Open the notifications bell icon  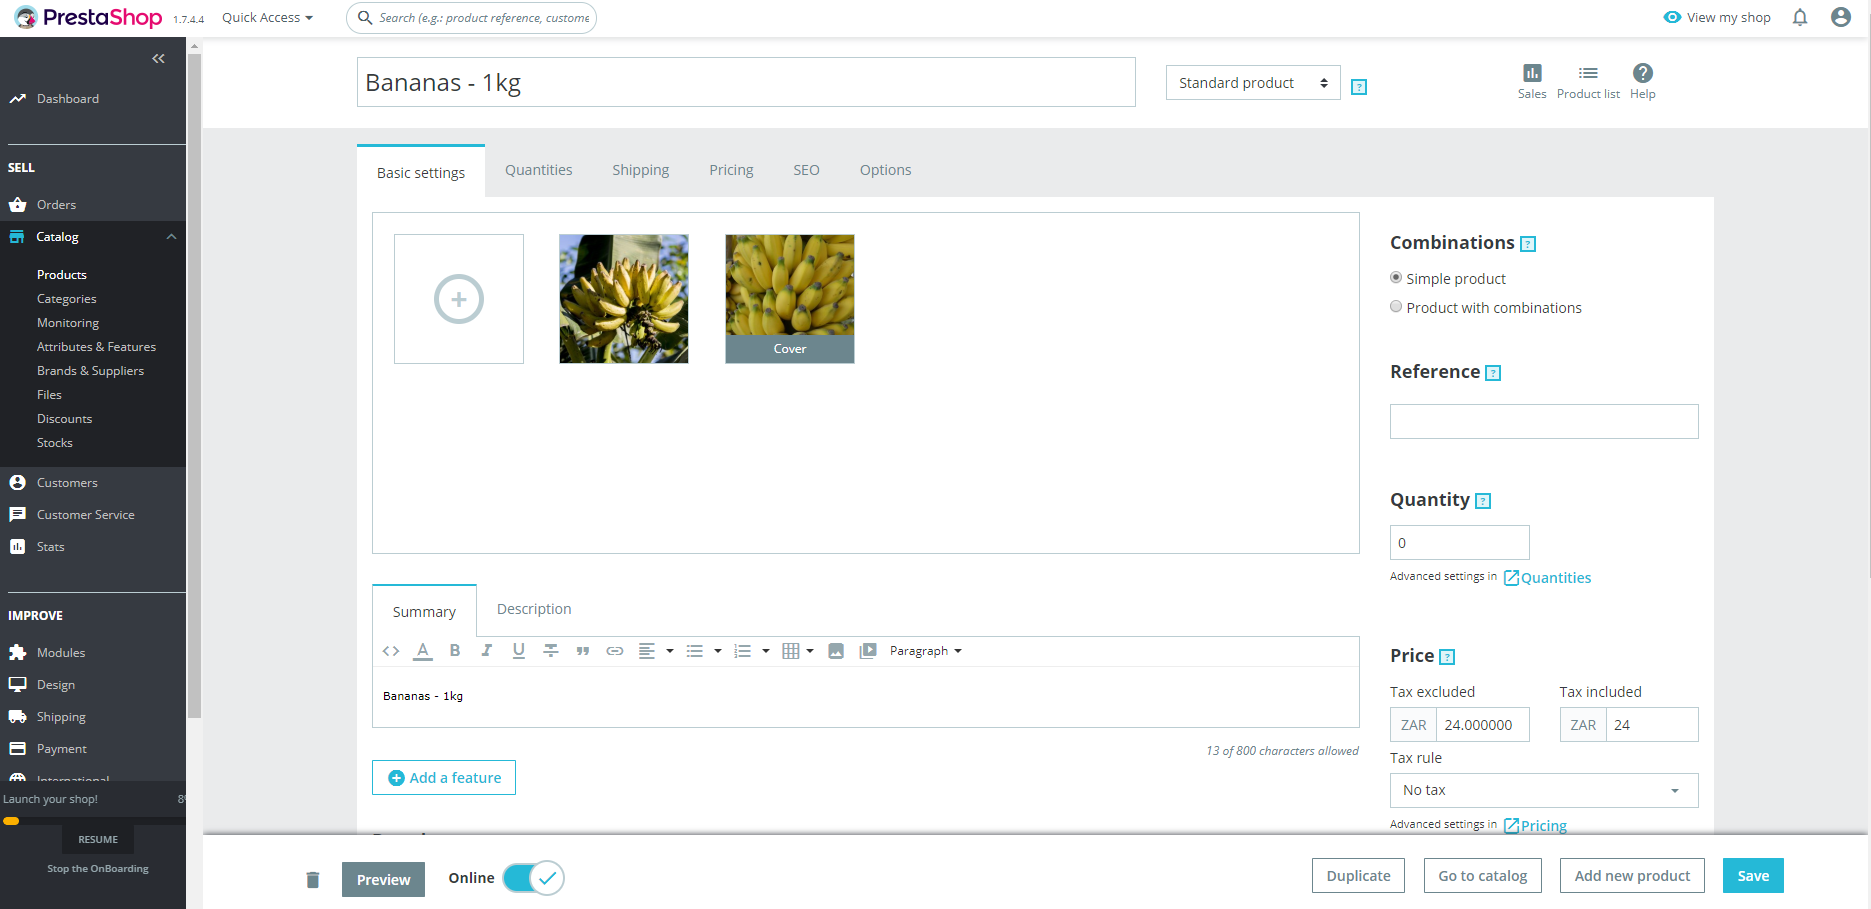[1800, 17]
